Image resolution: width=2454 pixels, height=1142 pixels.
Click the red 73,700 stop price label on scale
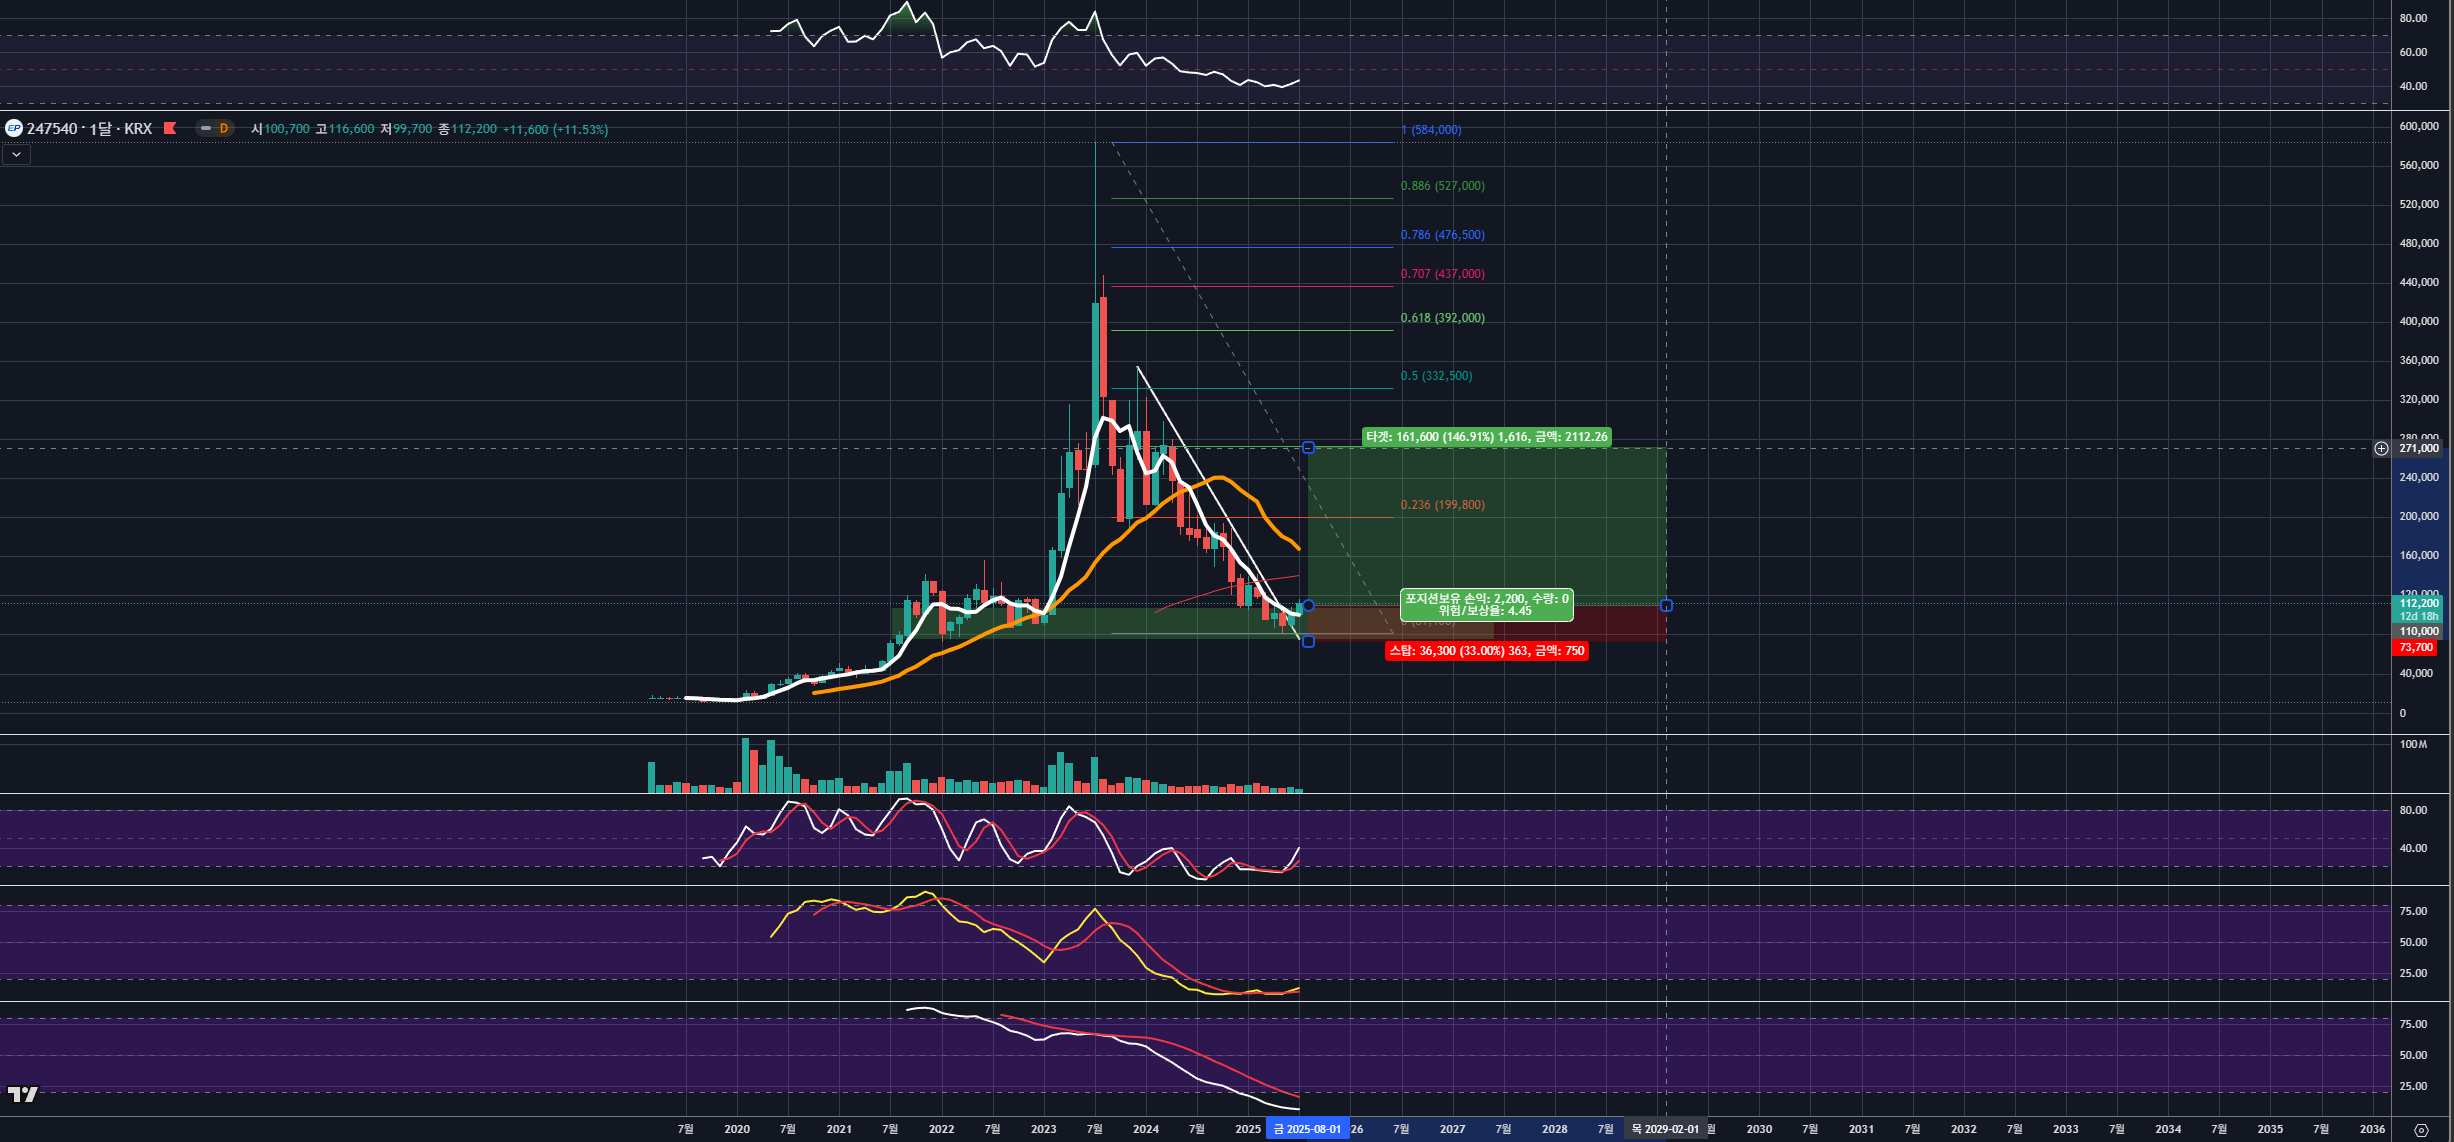(x=2415, y=647)
